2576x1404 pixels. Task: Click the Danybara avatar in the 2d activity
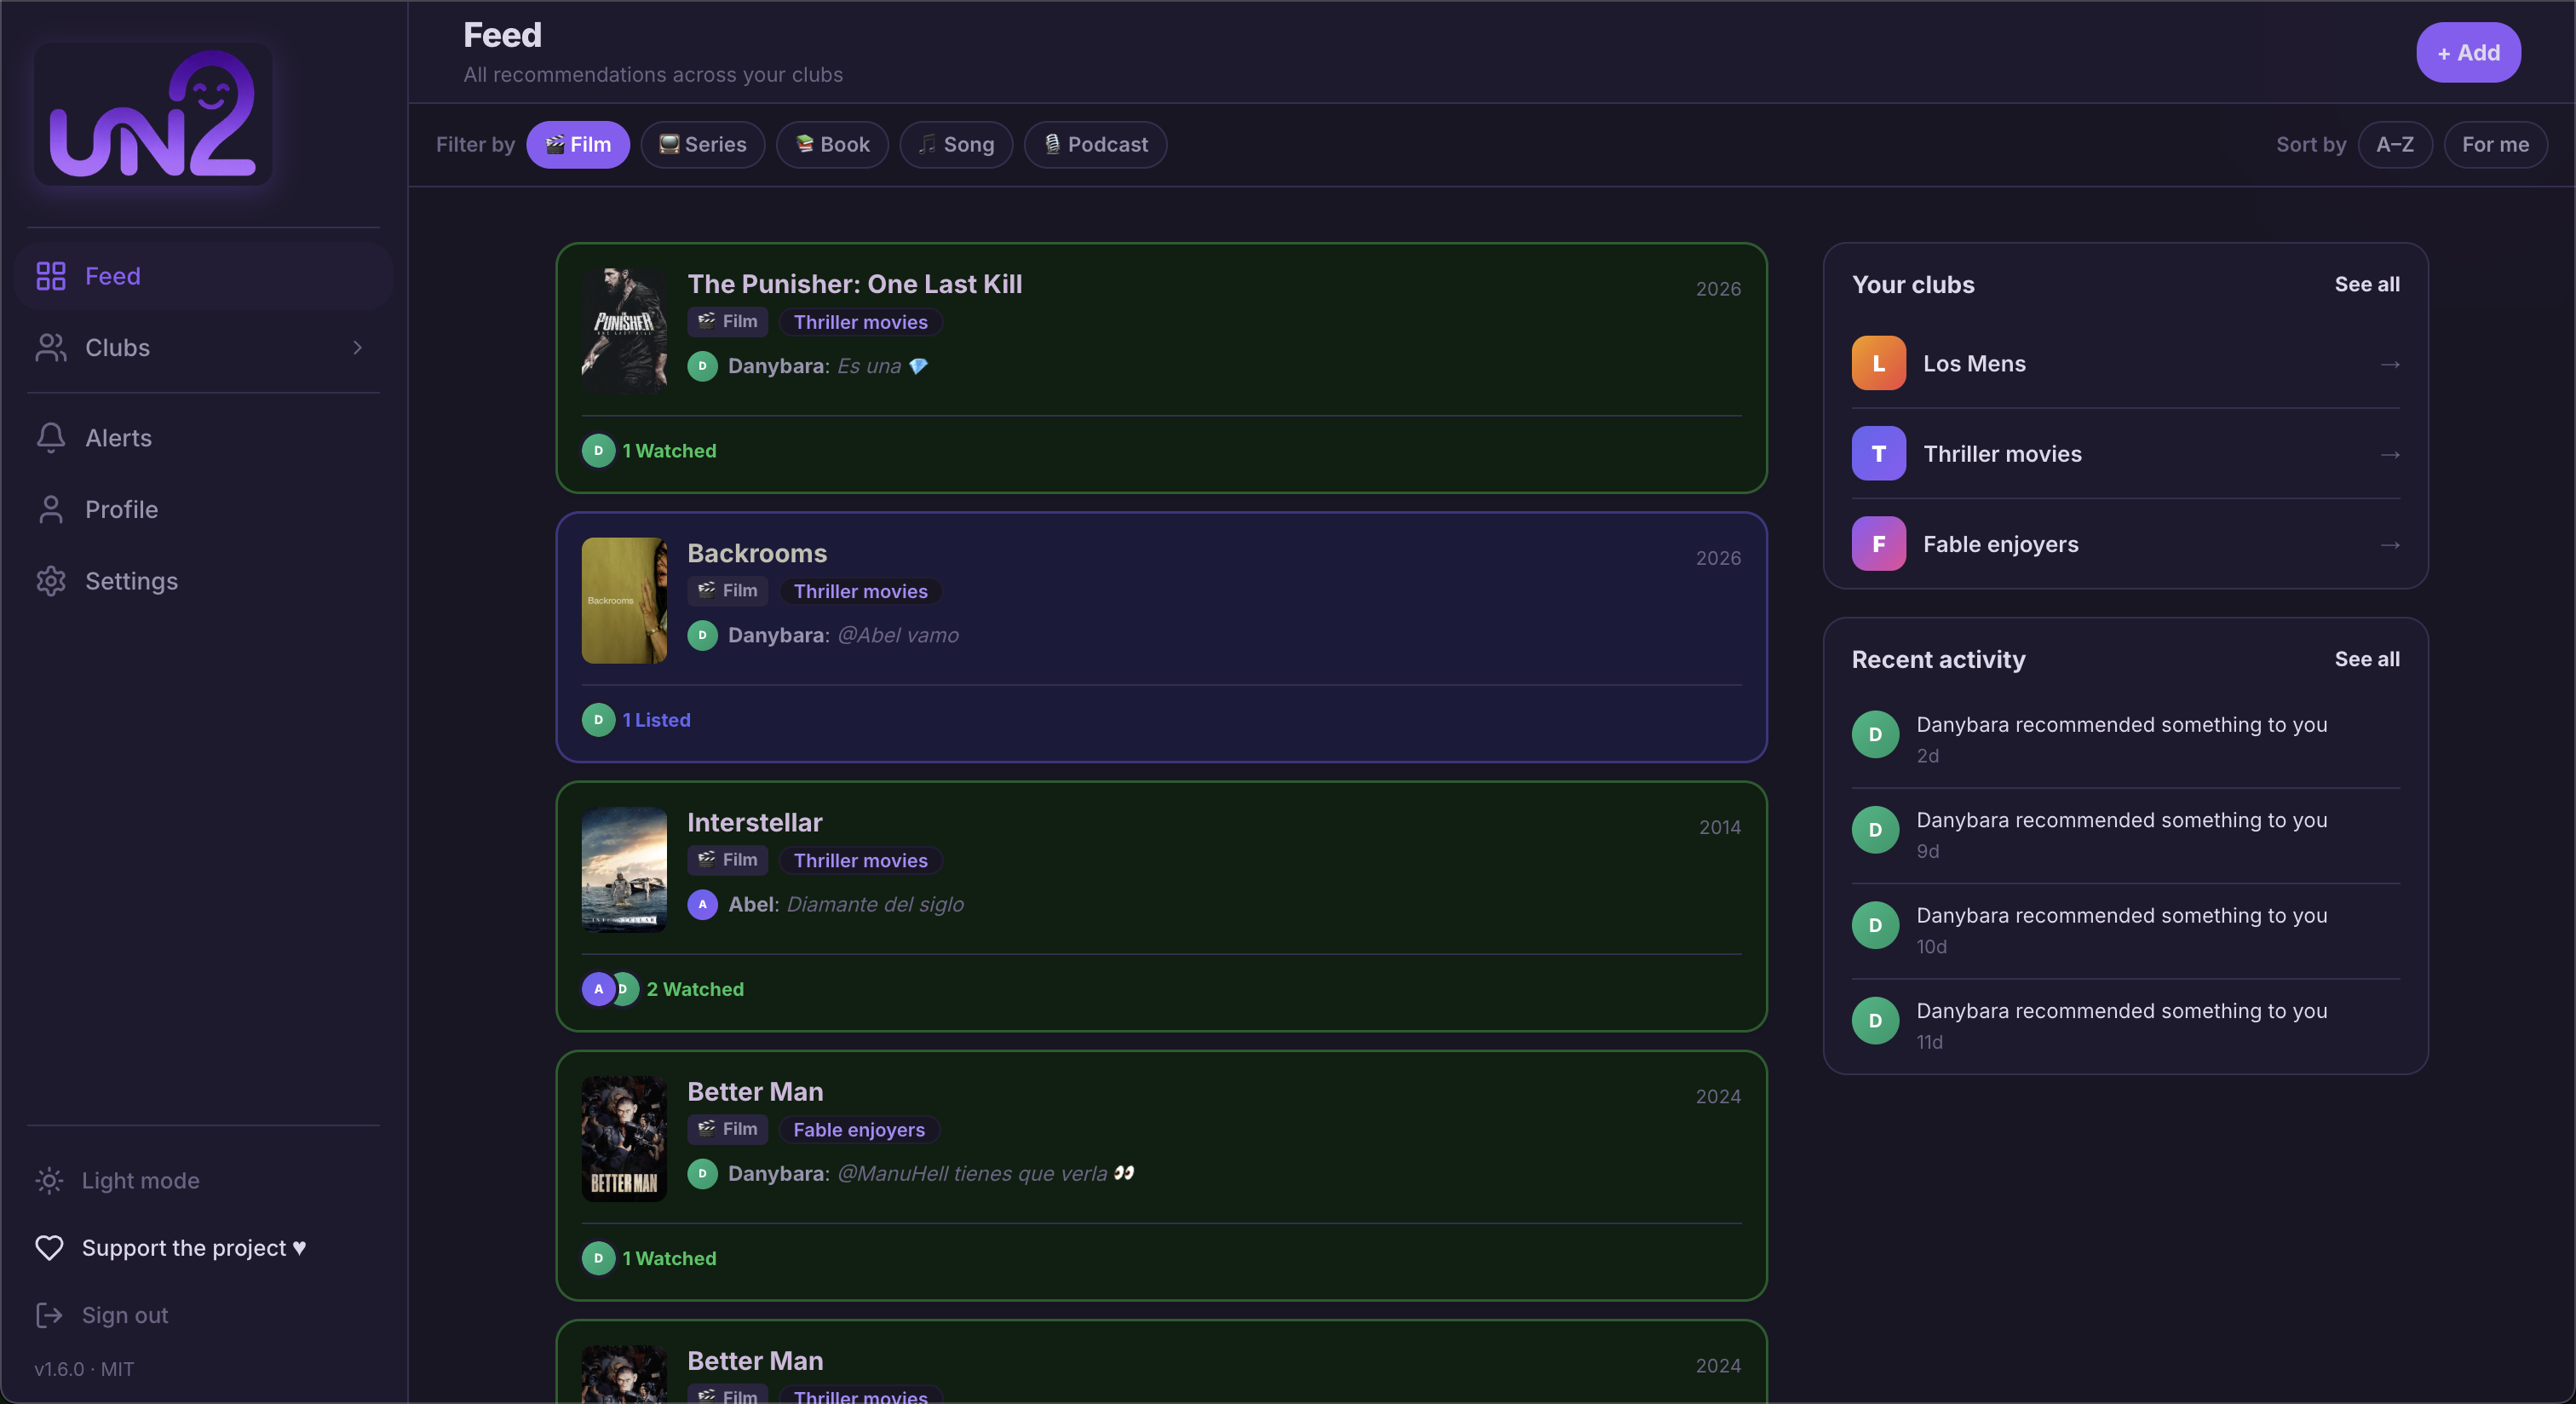pyautogui.click(x=1875, y=735)
